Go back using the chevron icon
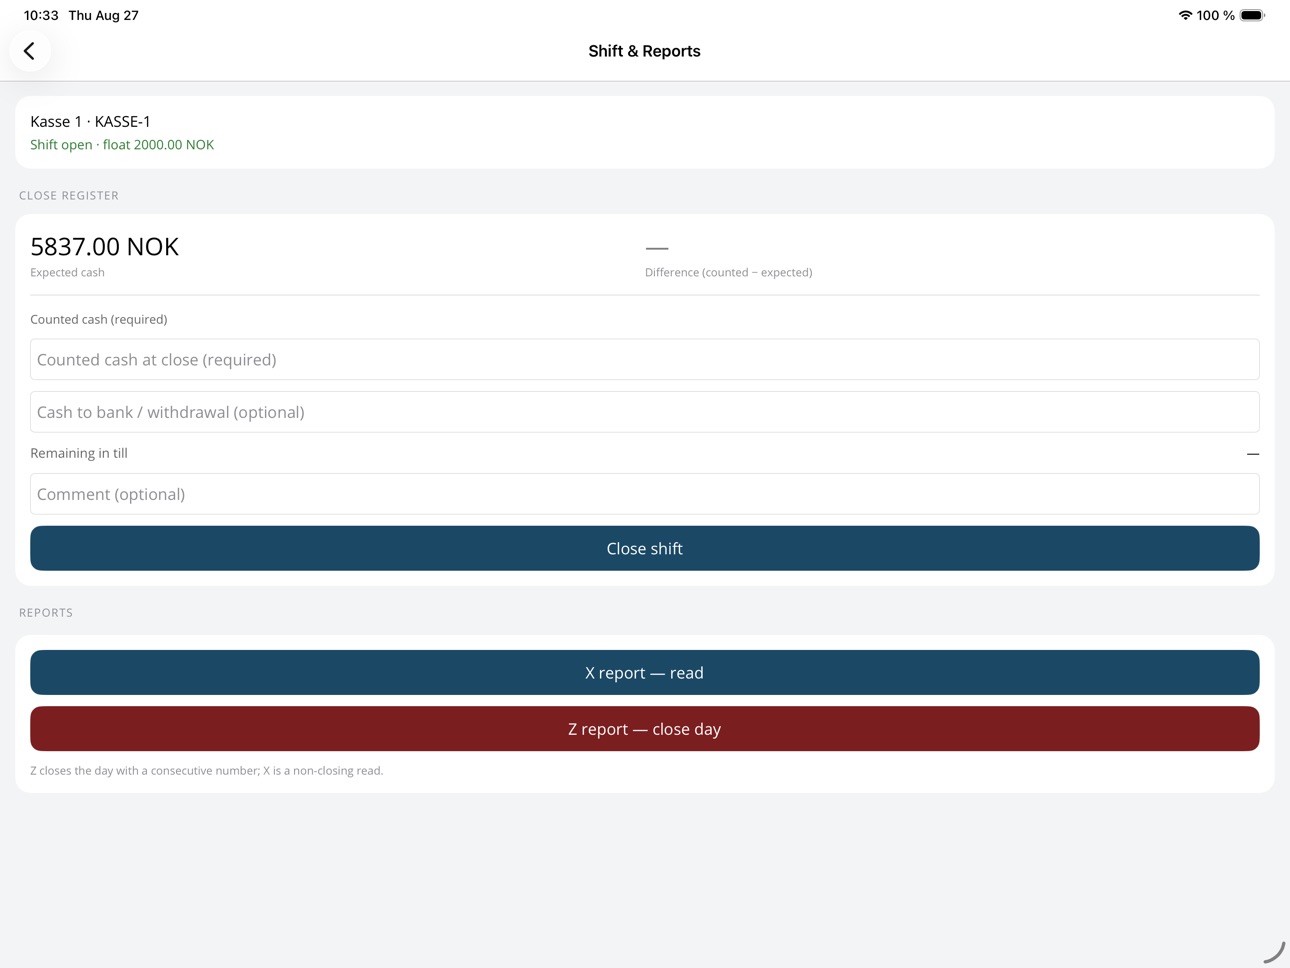 pyautogui.click(x=30, y=51)
